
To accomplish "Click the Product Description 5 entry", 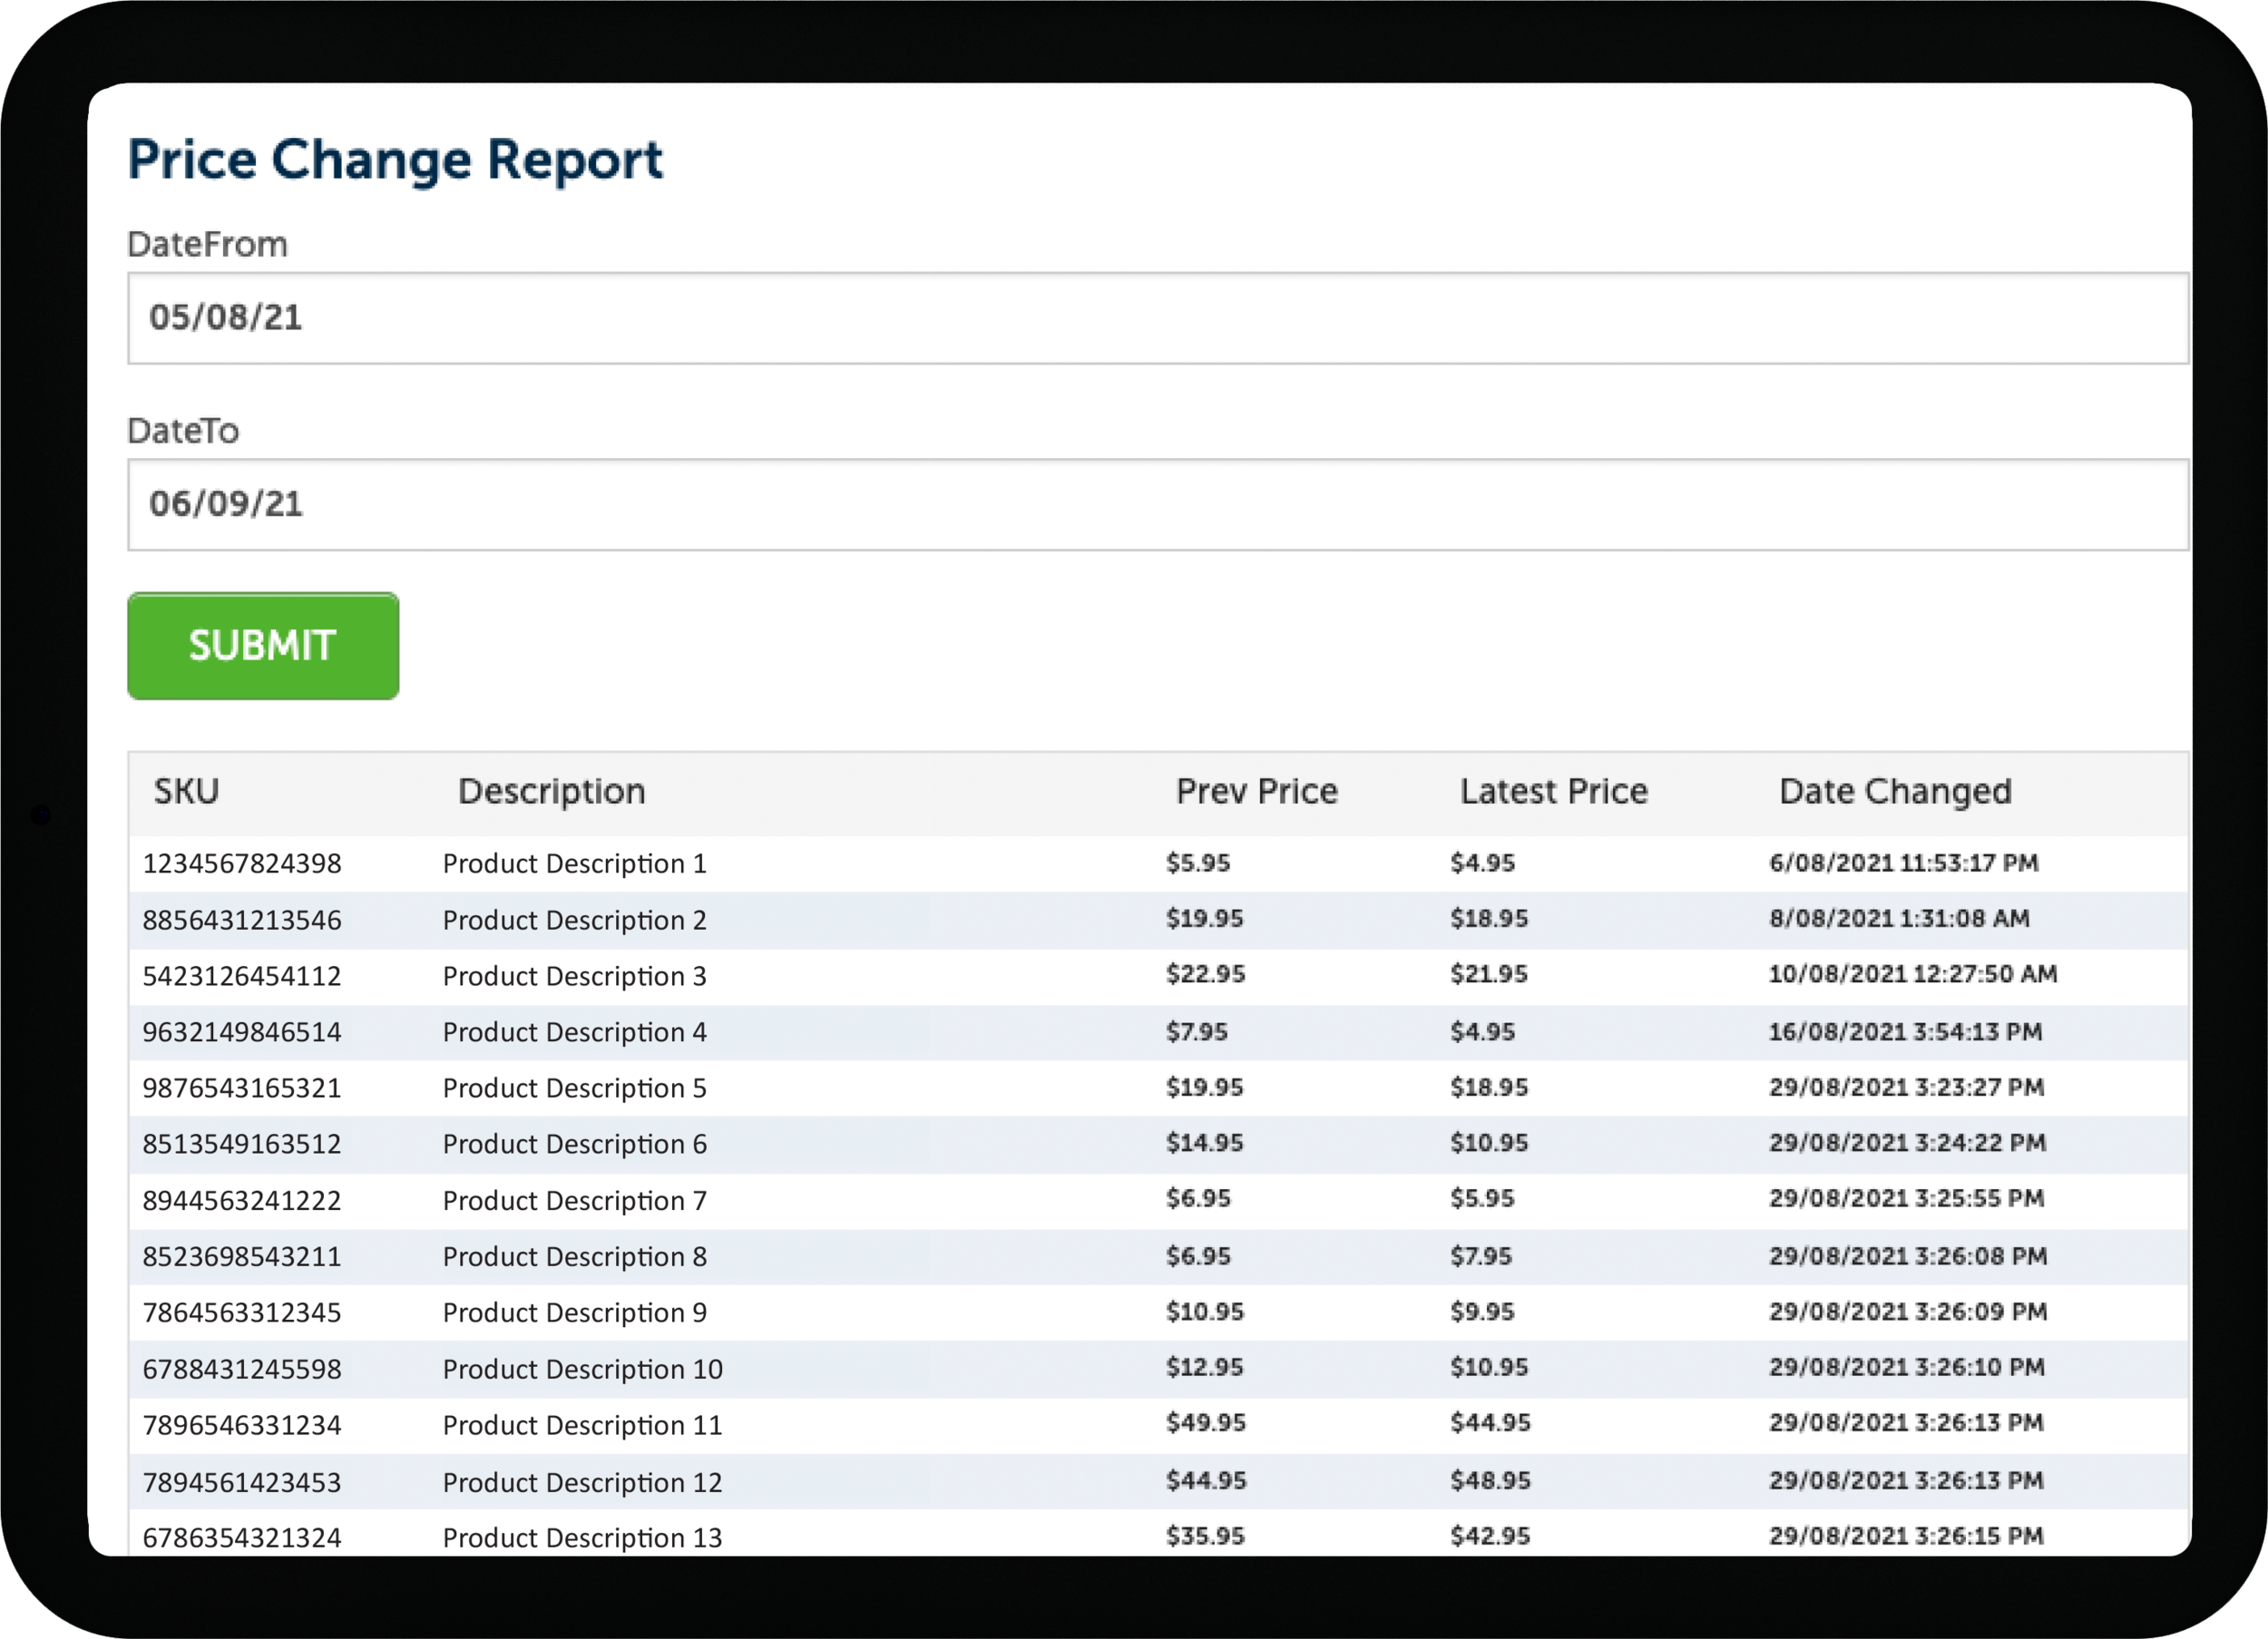I will pyautogui.click(x=575, y=1088).
